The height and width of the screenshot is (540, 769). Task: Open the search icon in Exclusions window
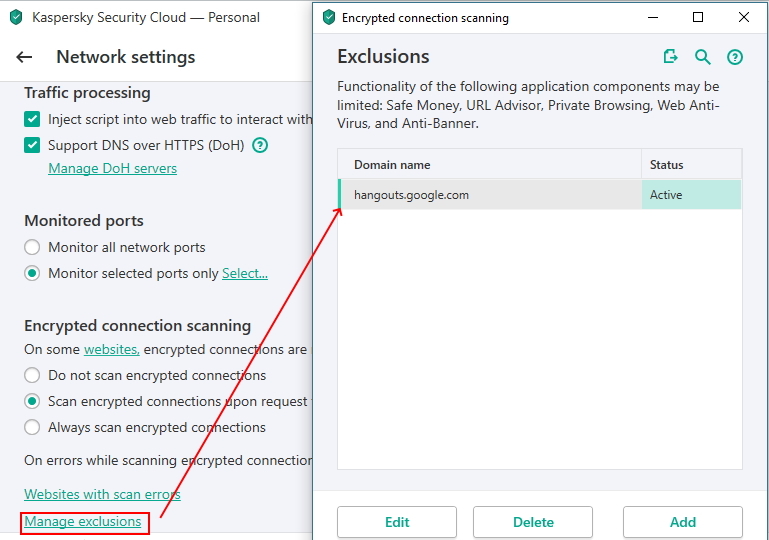pyautogui.click(x=702, y=57)
